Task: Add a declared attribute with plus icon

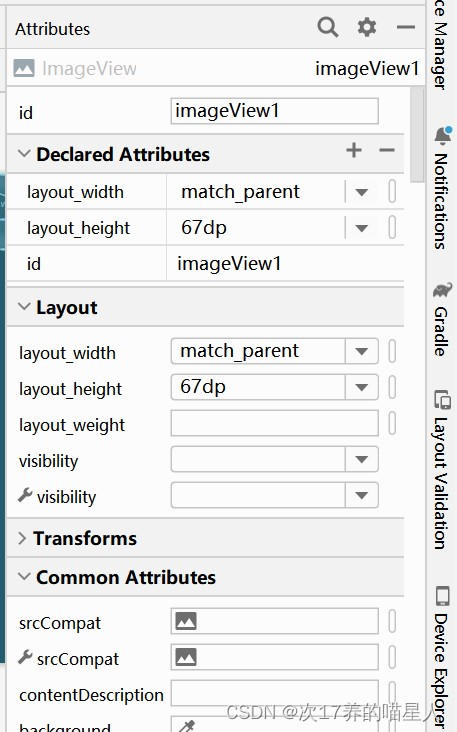Action: click(354, 150)
